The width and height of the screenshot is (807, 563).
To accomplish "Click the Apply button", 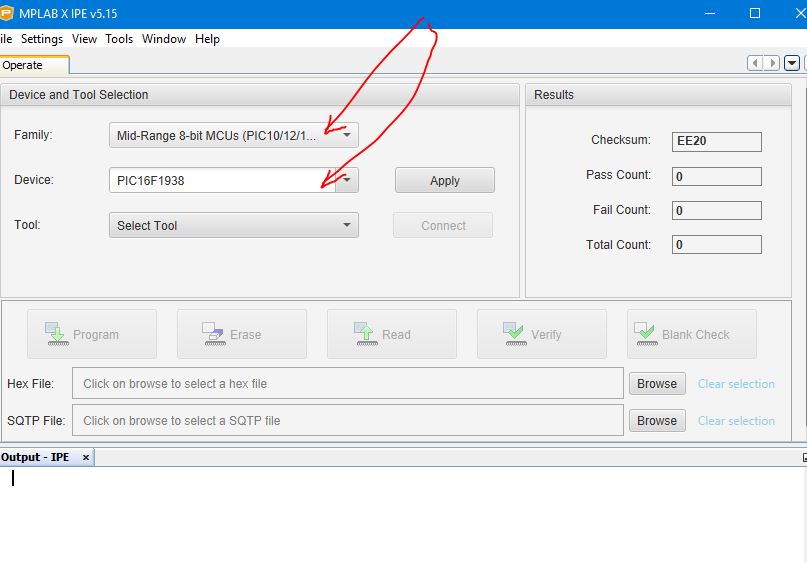I will 445,181.
